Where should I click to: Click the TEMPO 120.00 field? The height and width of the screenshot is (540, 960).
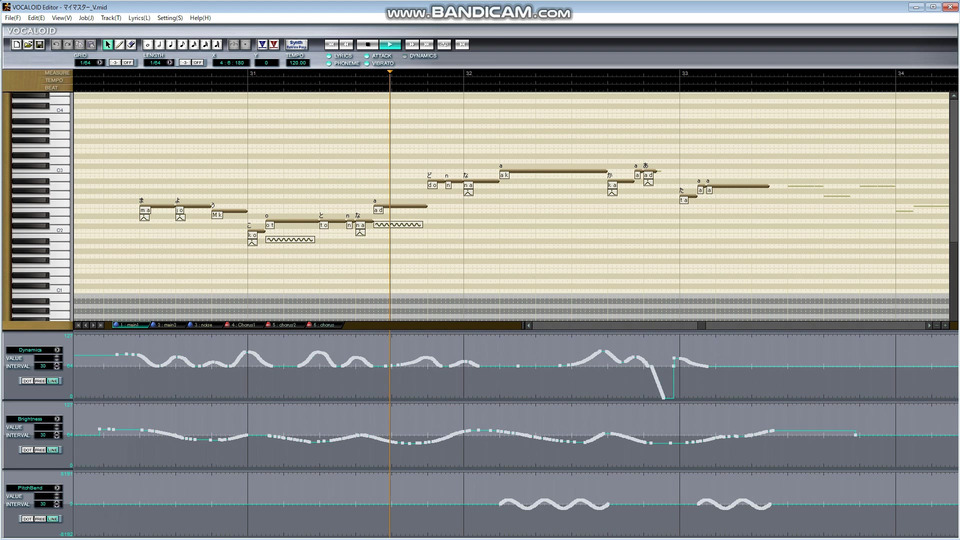[x=298, y=62]
